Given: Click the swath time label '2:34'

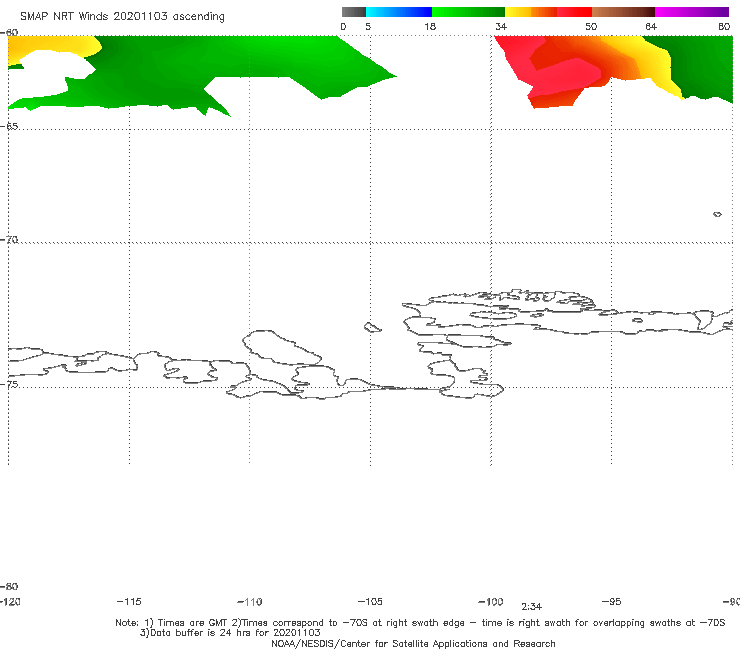Looking at the screenshot, I should pos(531,607).
